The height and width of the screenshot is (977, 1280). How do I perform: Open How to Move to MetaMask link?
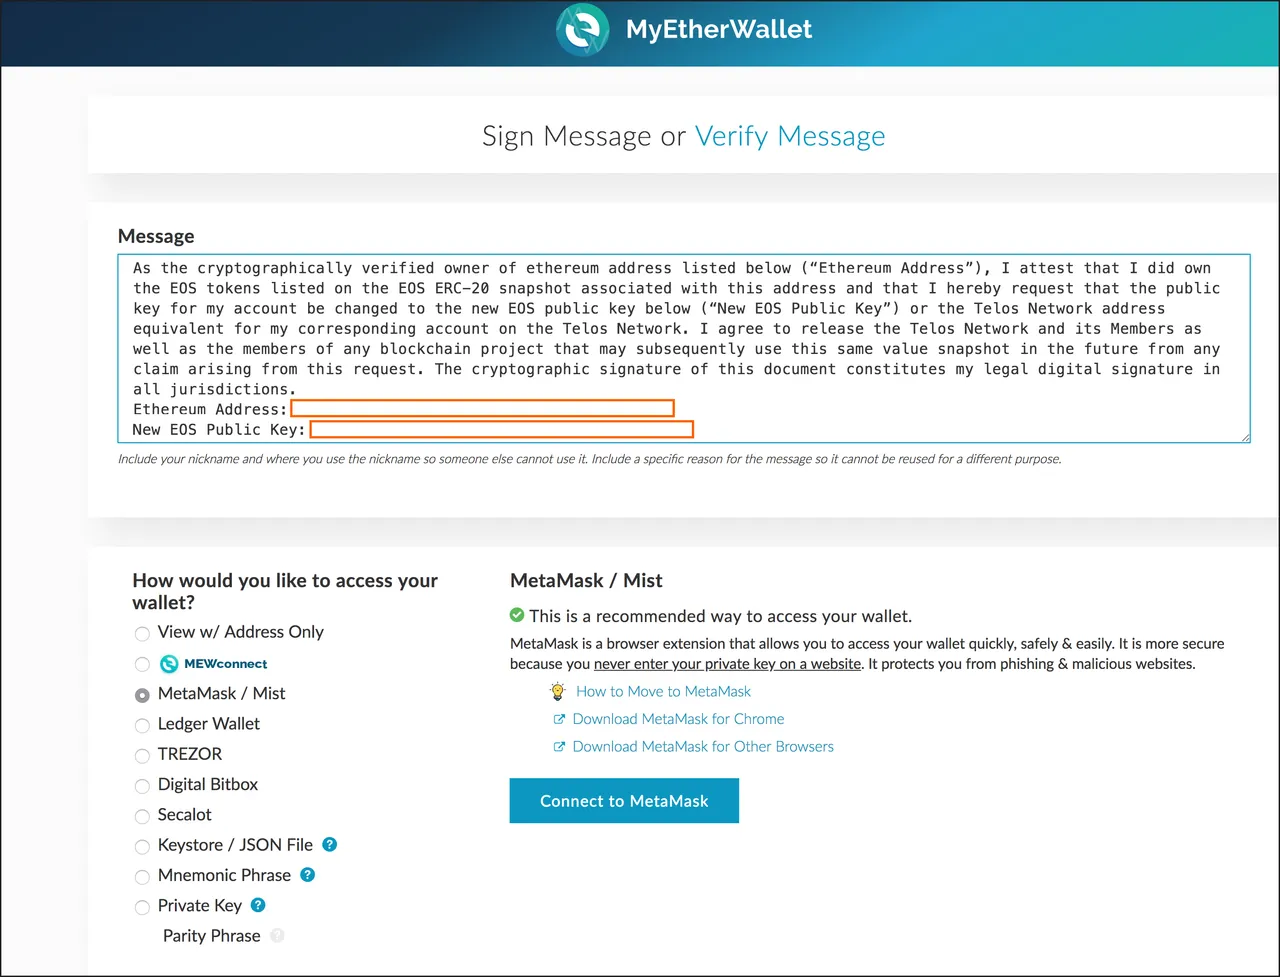pos(663,691)
